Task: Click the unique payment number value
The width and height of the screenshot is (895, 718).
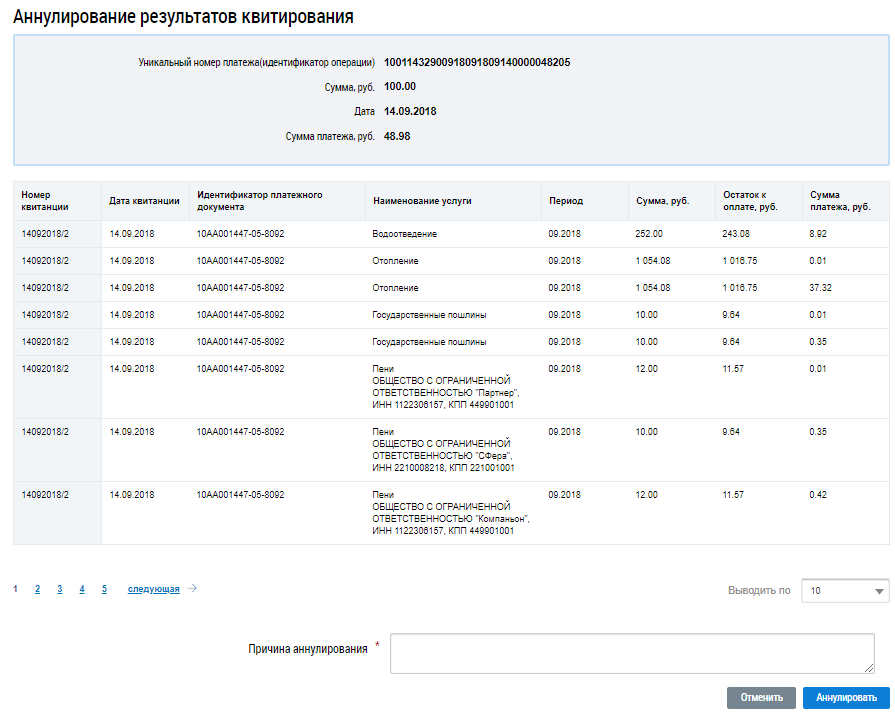Action: pyautogui.click(x=477, y=62)
